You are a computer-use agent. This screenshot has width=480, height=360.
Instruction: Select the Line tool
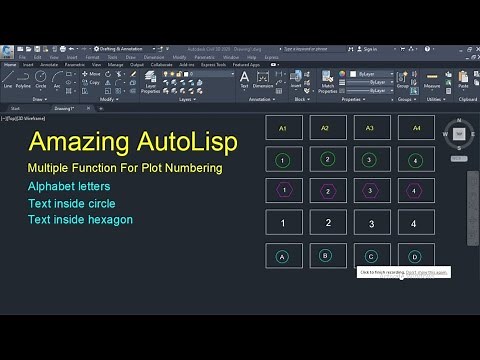(8, 79)
